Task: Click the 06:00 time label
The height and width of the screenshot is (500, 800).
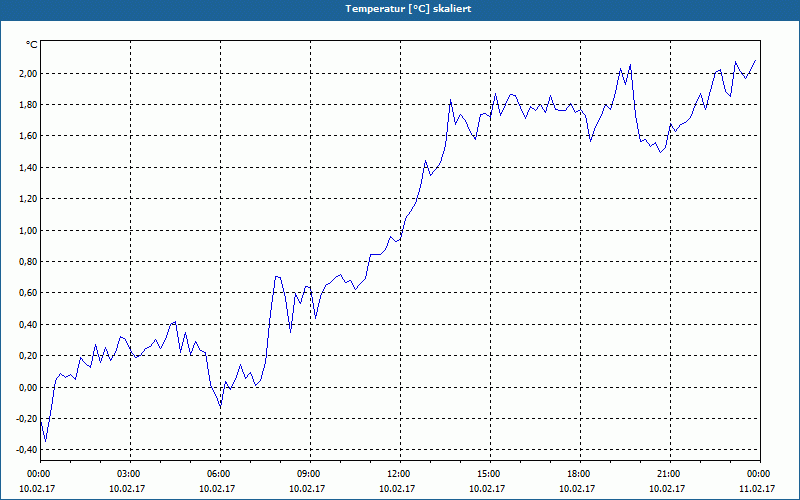Action: [x=220, y=474]
